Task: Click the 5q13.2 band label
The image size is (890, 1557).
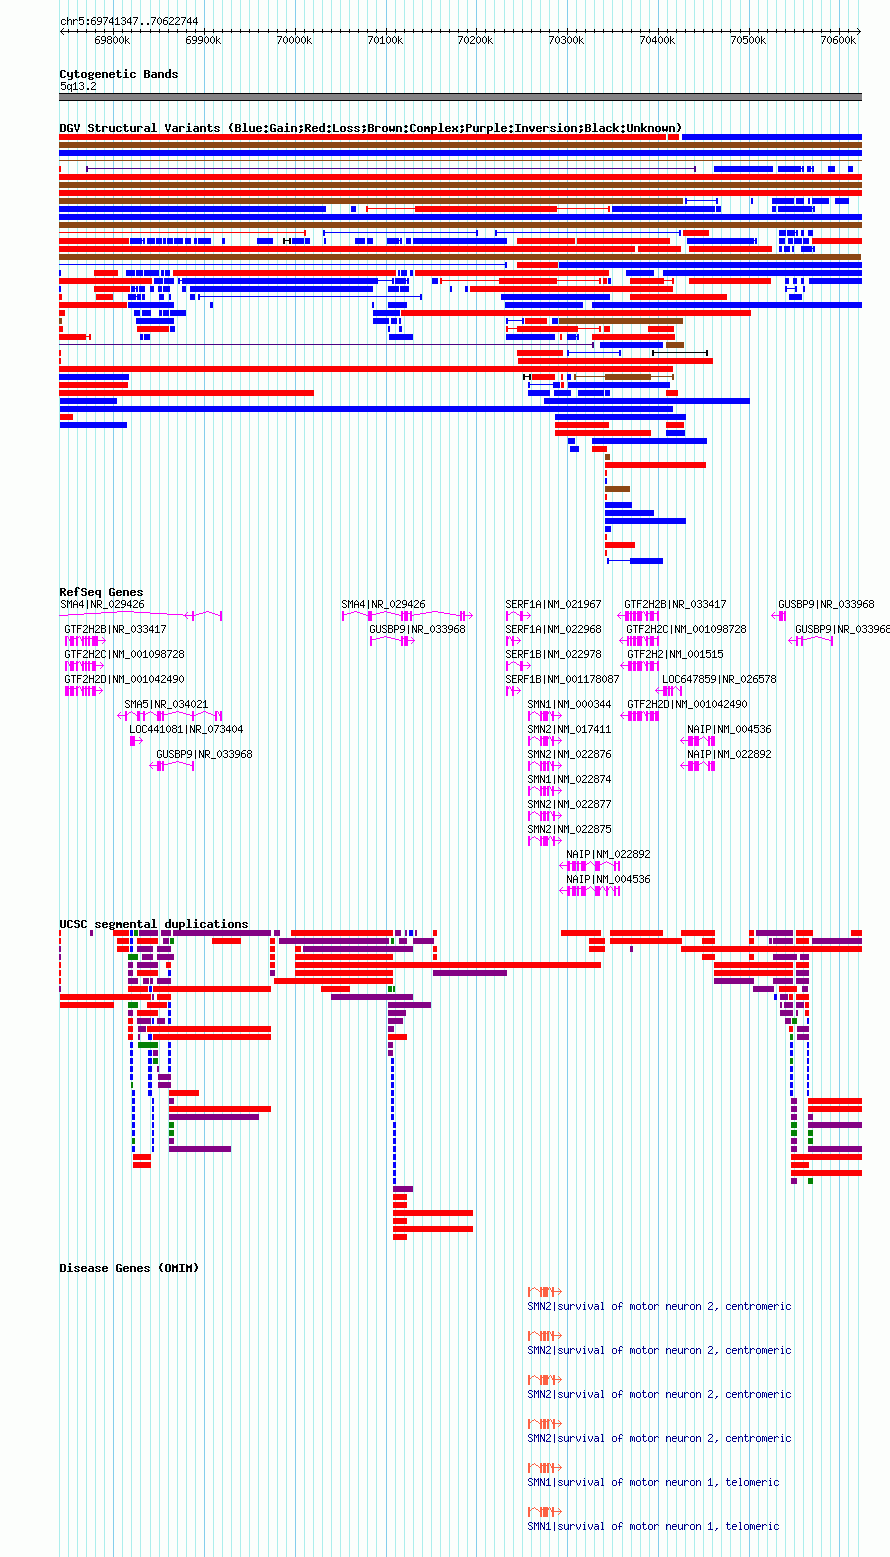Action: pos(78,87)
